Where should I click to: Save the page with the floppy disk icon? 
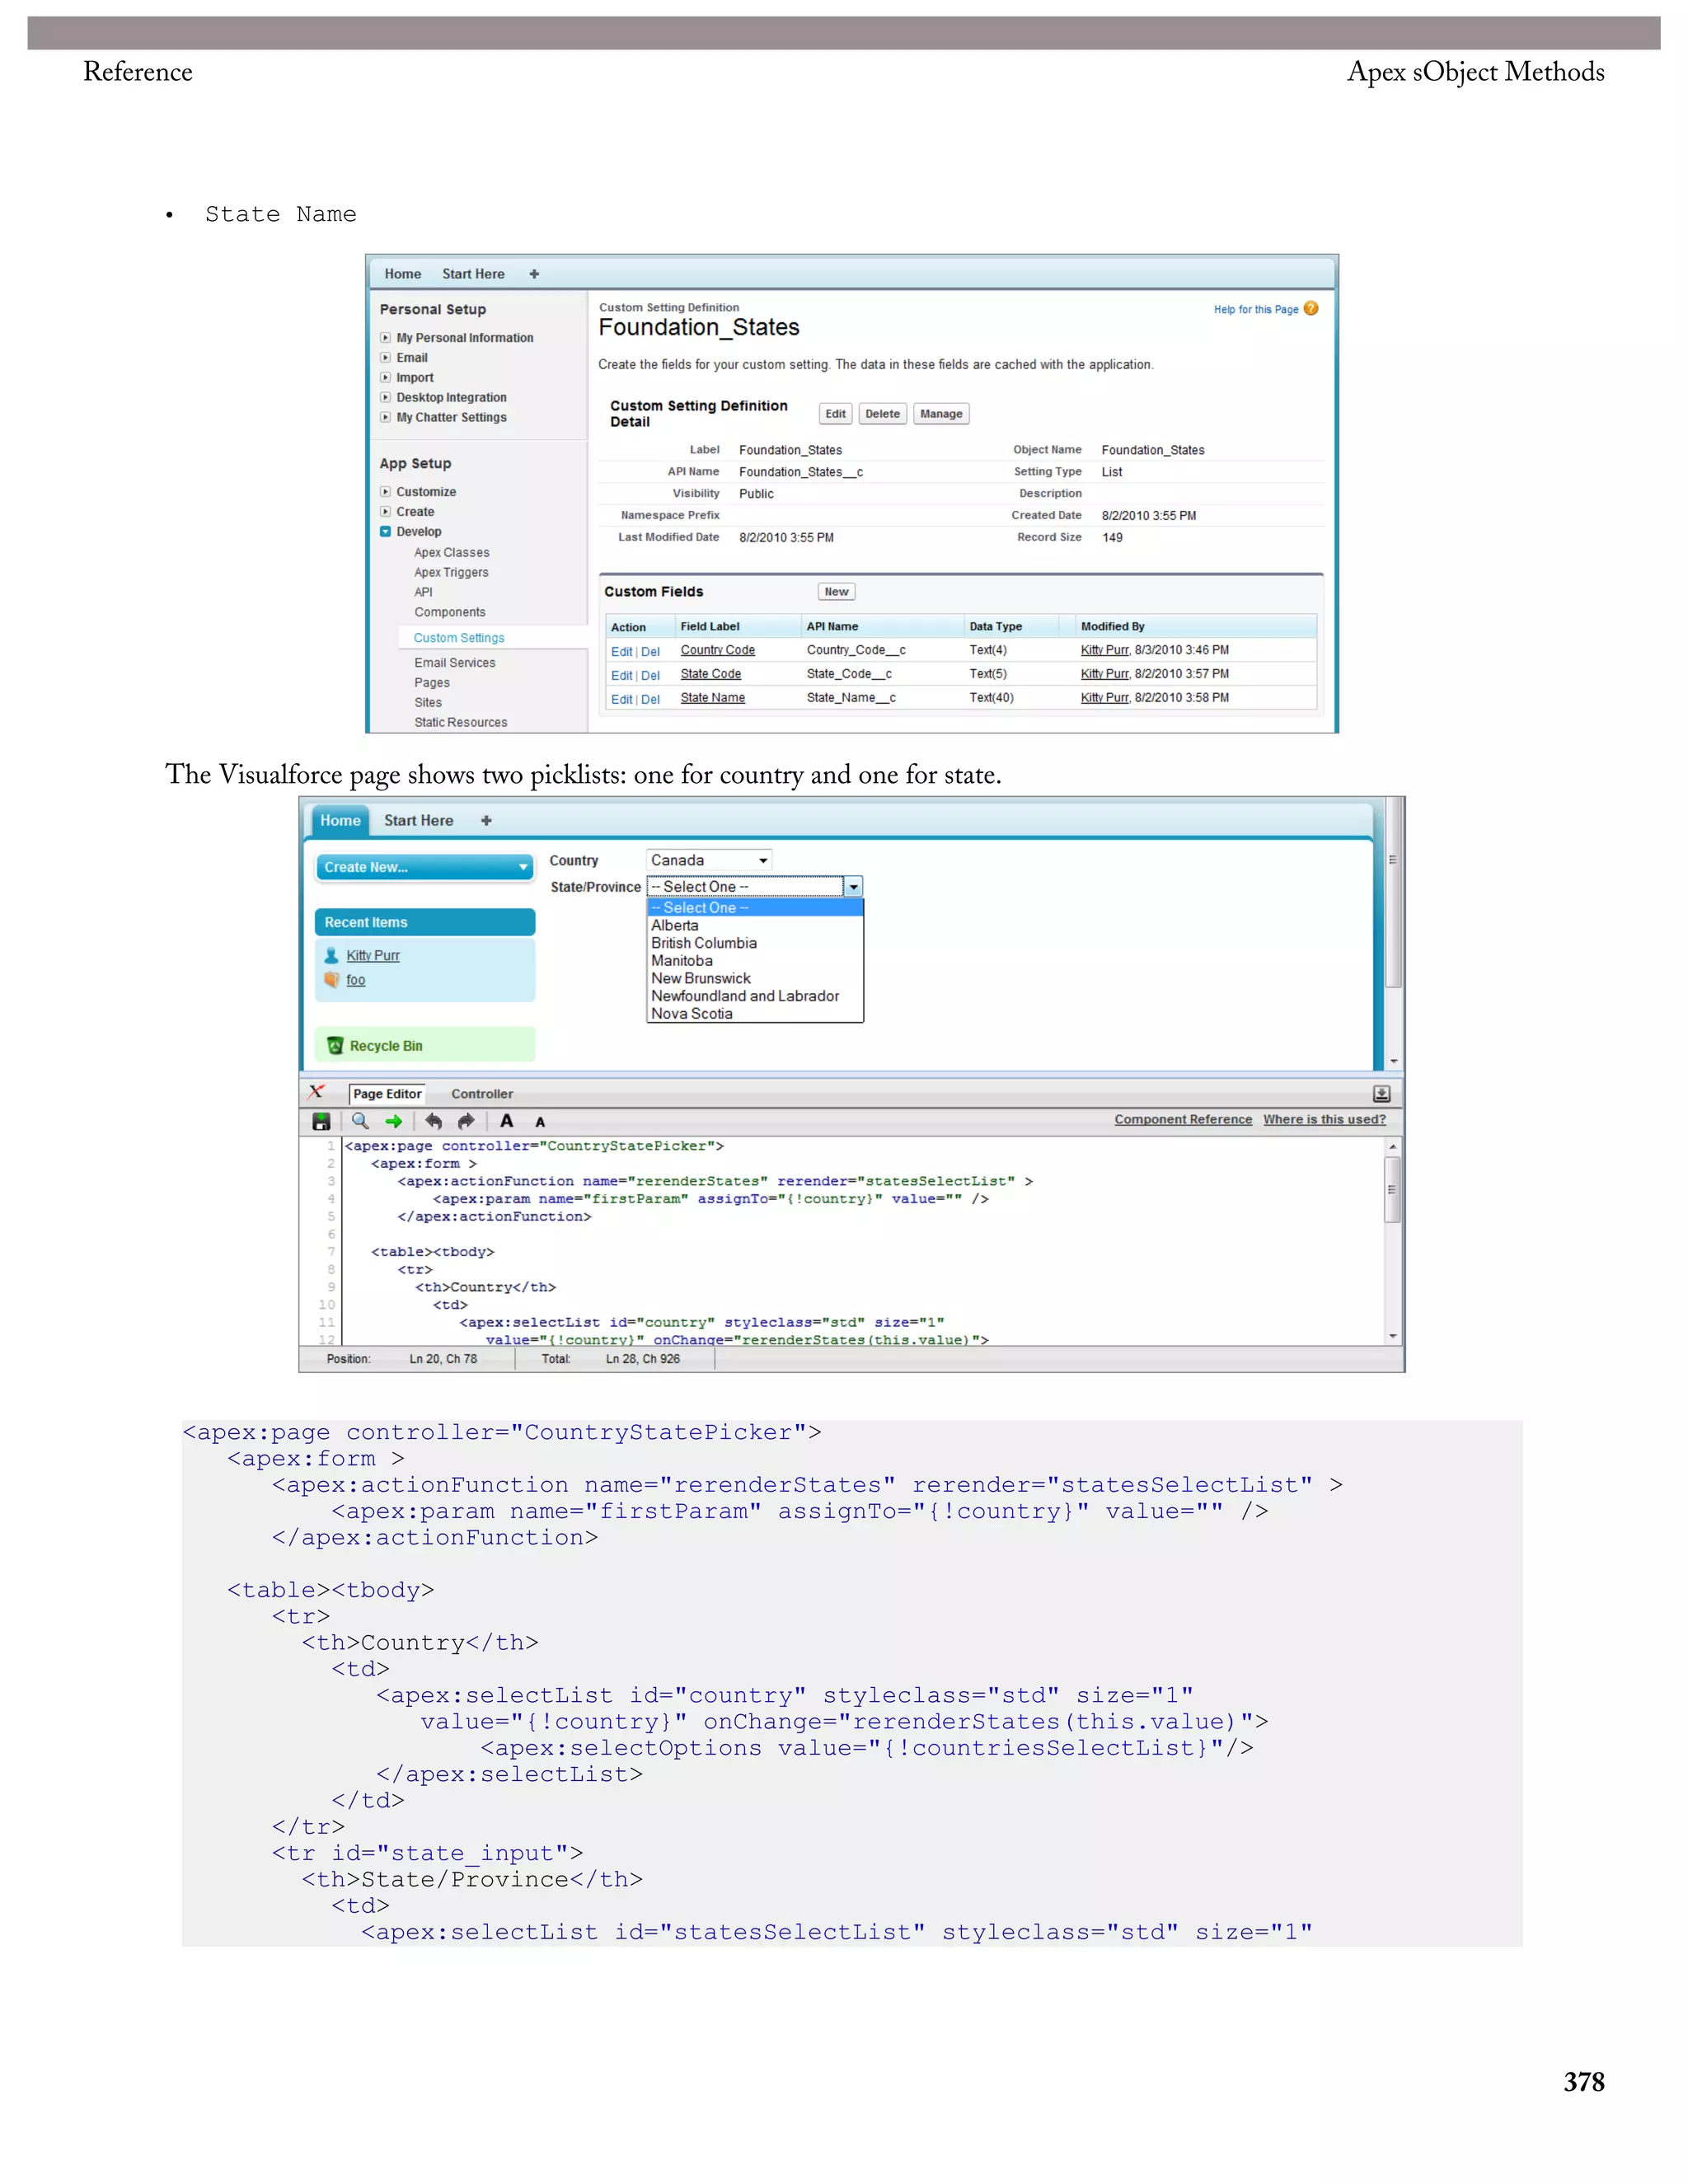[321, 1121]
